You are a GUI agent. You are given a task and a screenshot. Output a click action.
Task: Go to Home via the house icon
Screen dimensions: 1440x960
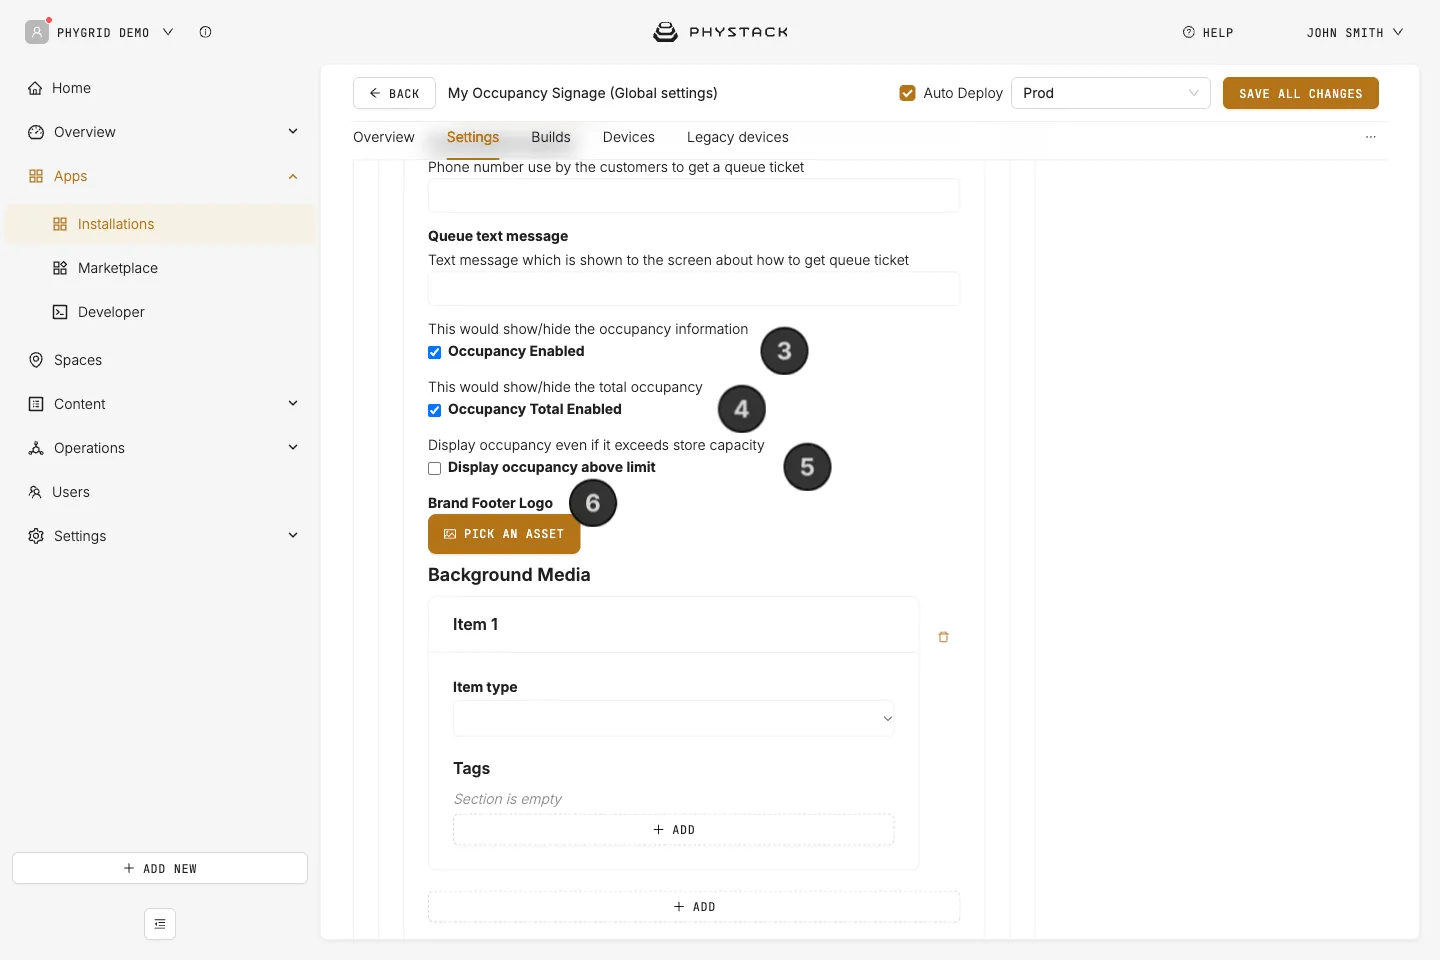(36, 88)
